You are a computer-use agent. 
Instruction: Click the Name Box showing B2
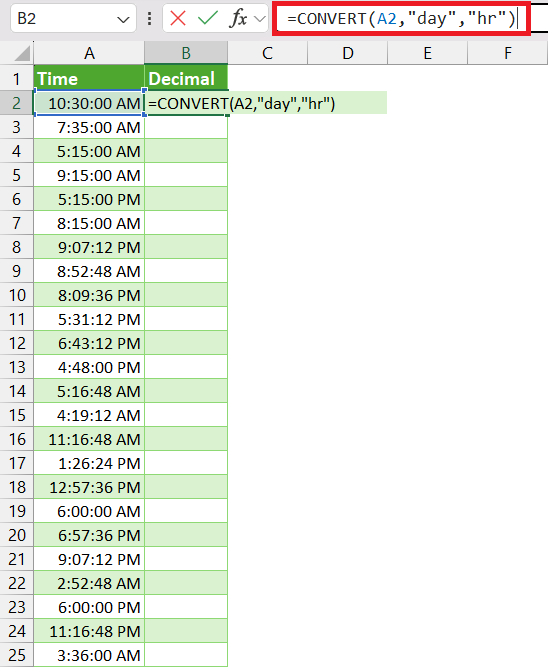73,18
